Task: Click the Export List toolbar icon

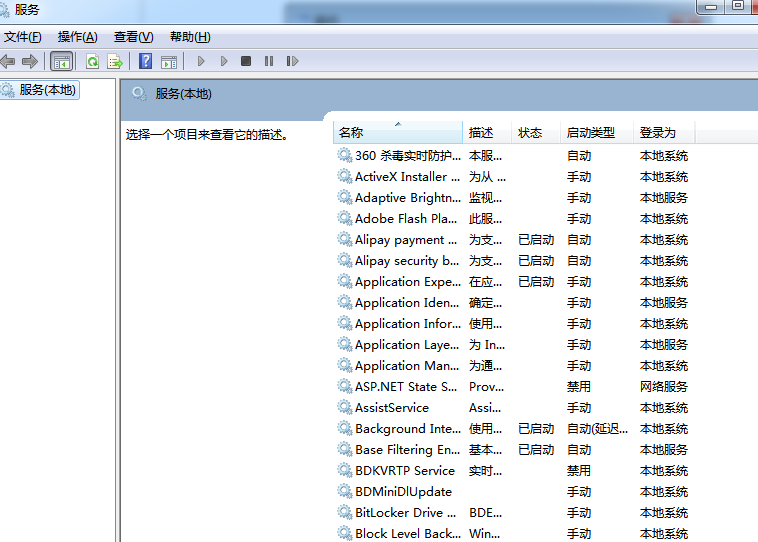Action: point(115,61)
